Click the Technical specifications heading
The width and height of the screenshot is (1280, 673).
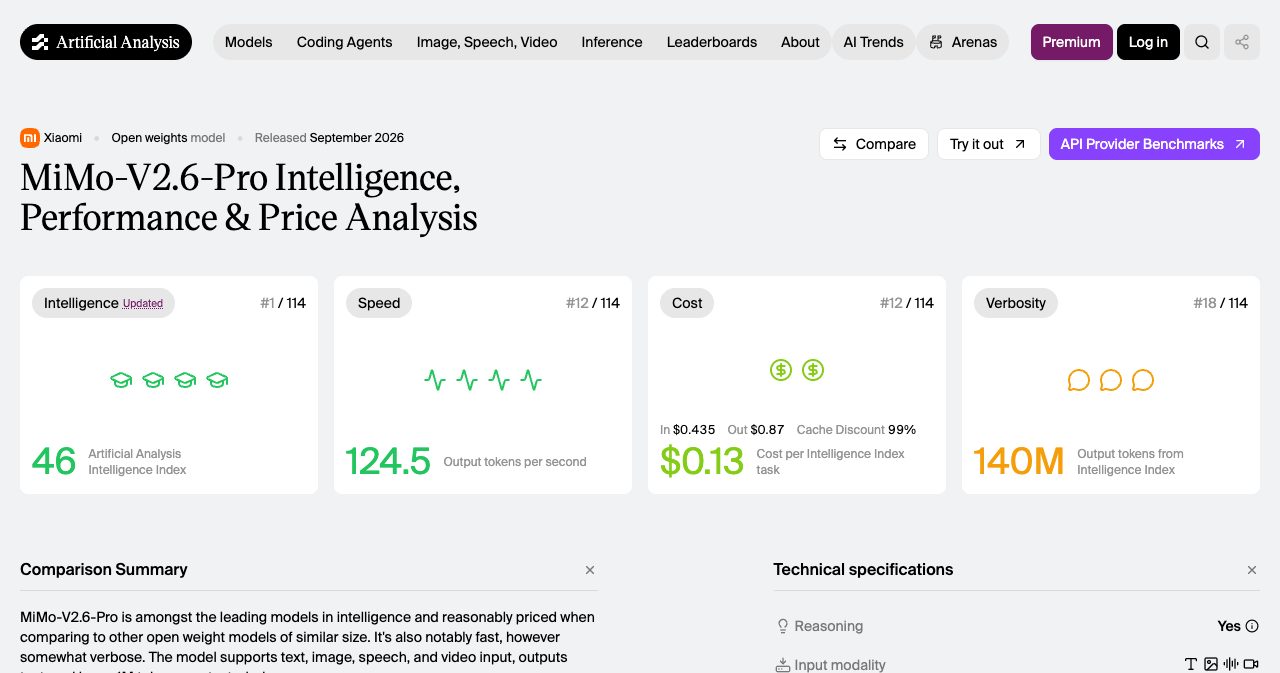(x=863, y=569)
